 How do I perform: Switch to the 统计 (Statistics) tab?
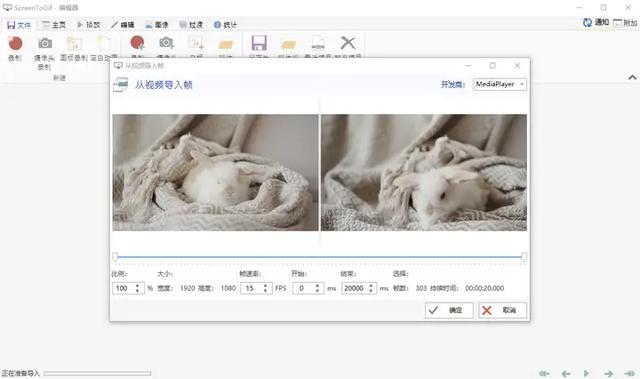pyautogui.click(x=225, y=25)
